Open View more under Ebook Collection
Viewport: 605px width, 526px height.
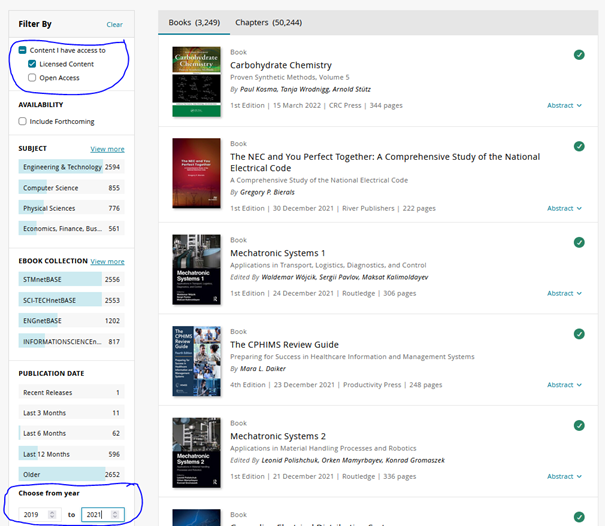click(107, 261)
